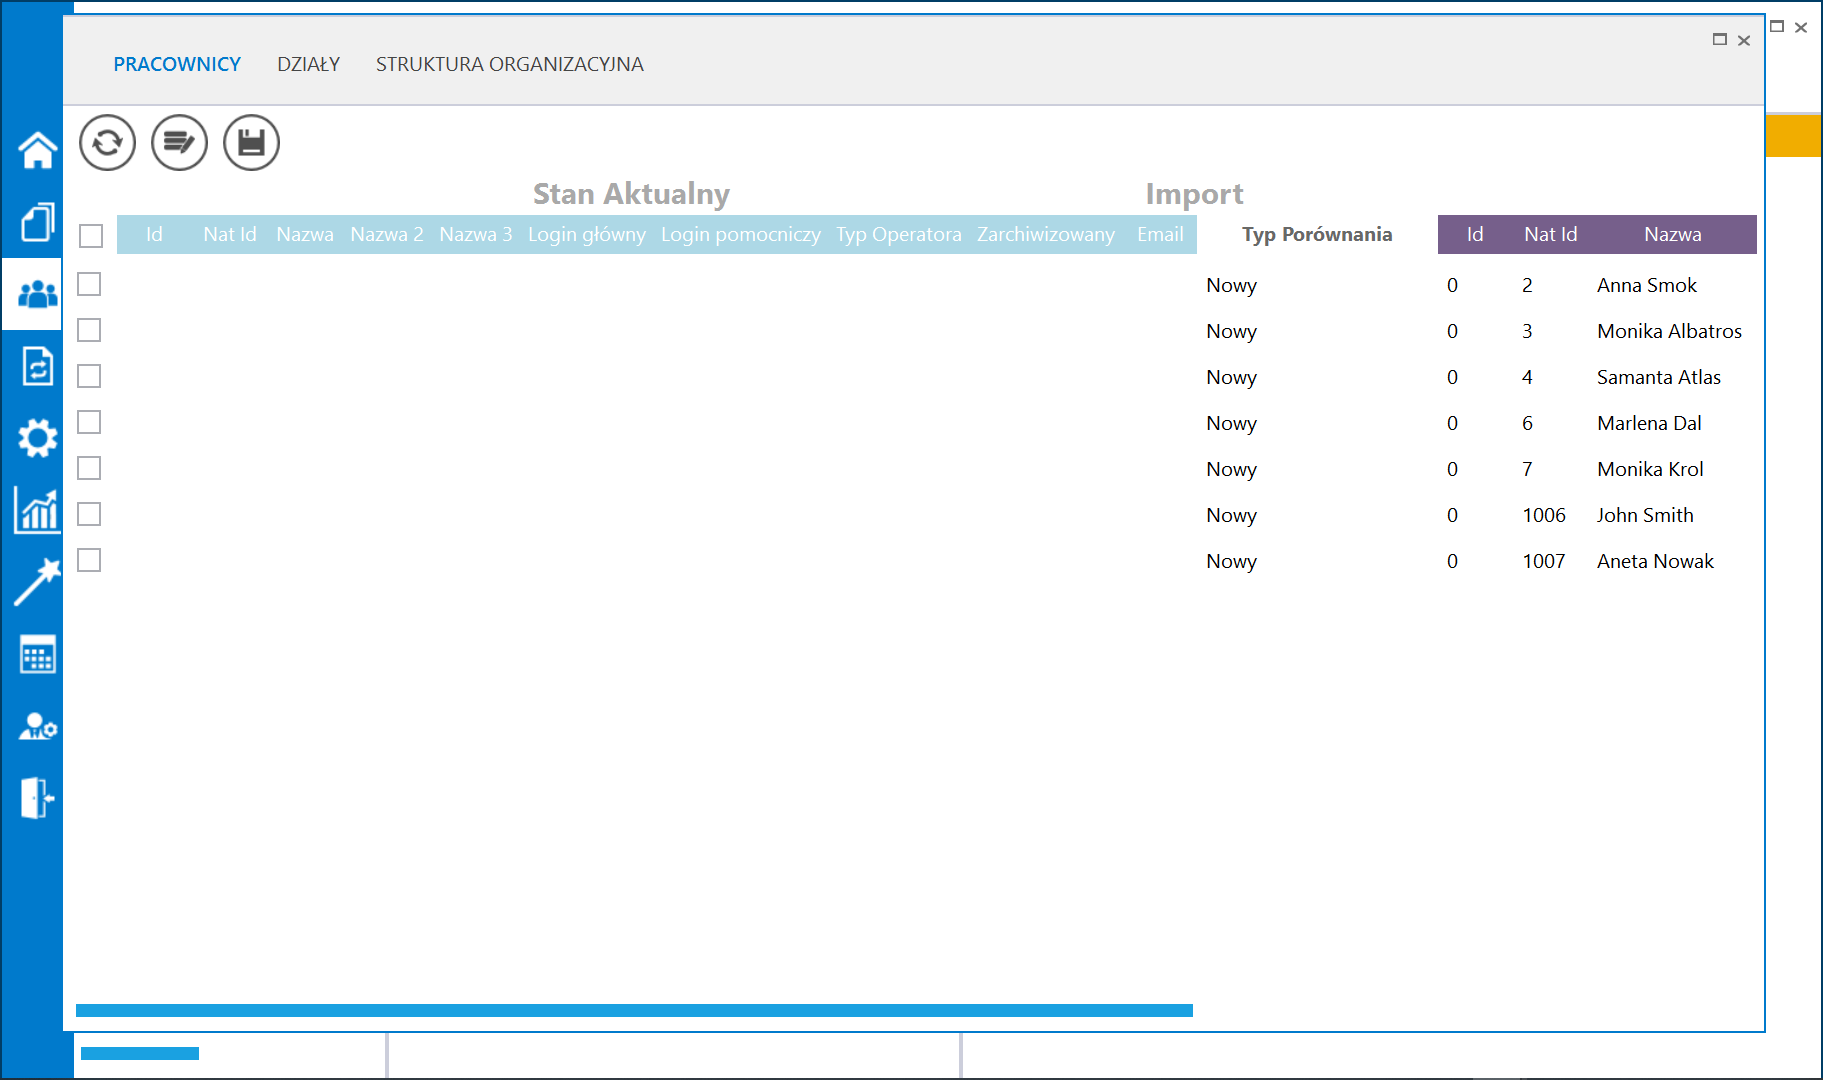Check the box for Anna Smok row

[89, 284]
